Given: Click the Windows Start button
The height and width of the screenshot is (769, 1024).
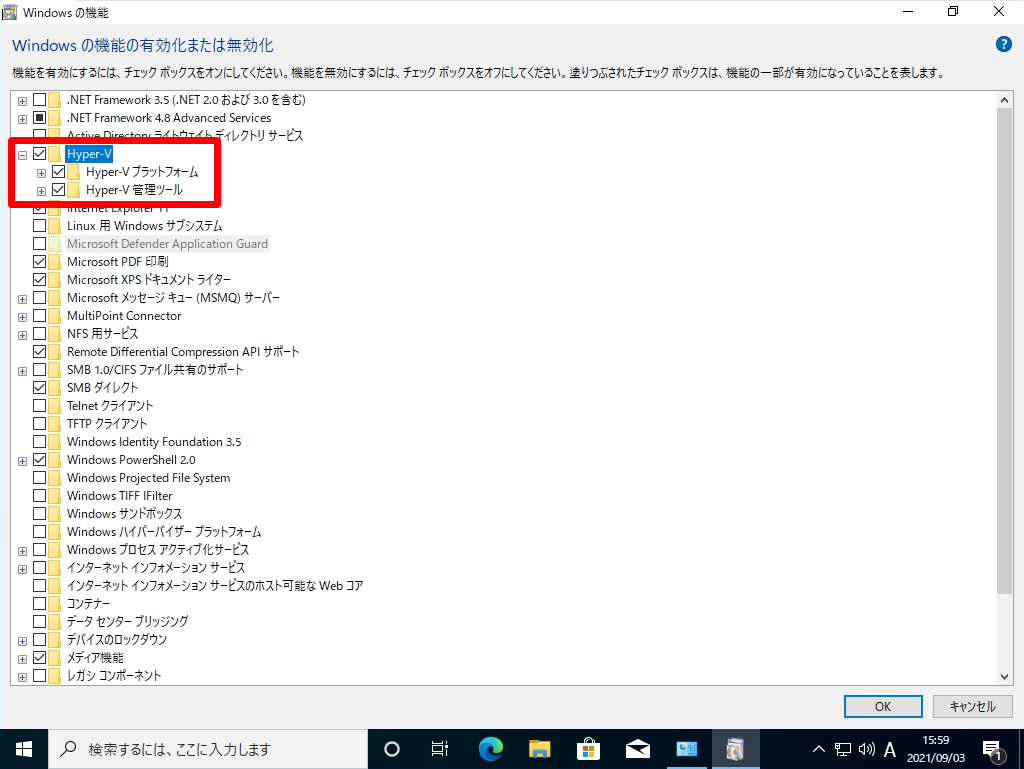Looking at the screenshot, I should pyautogui.click(x=24, y=749).
